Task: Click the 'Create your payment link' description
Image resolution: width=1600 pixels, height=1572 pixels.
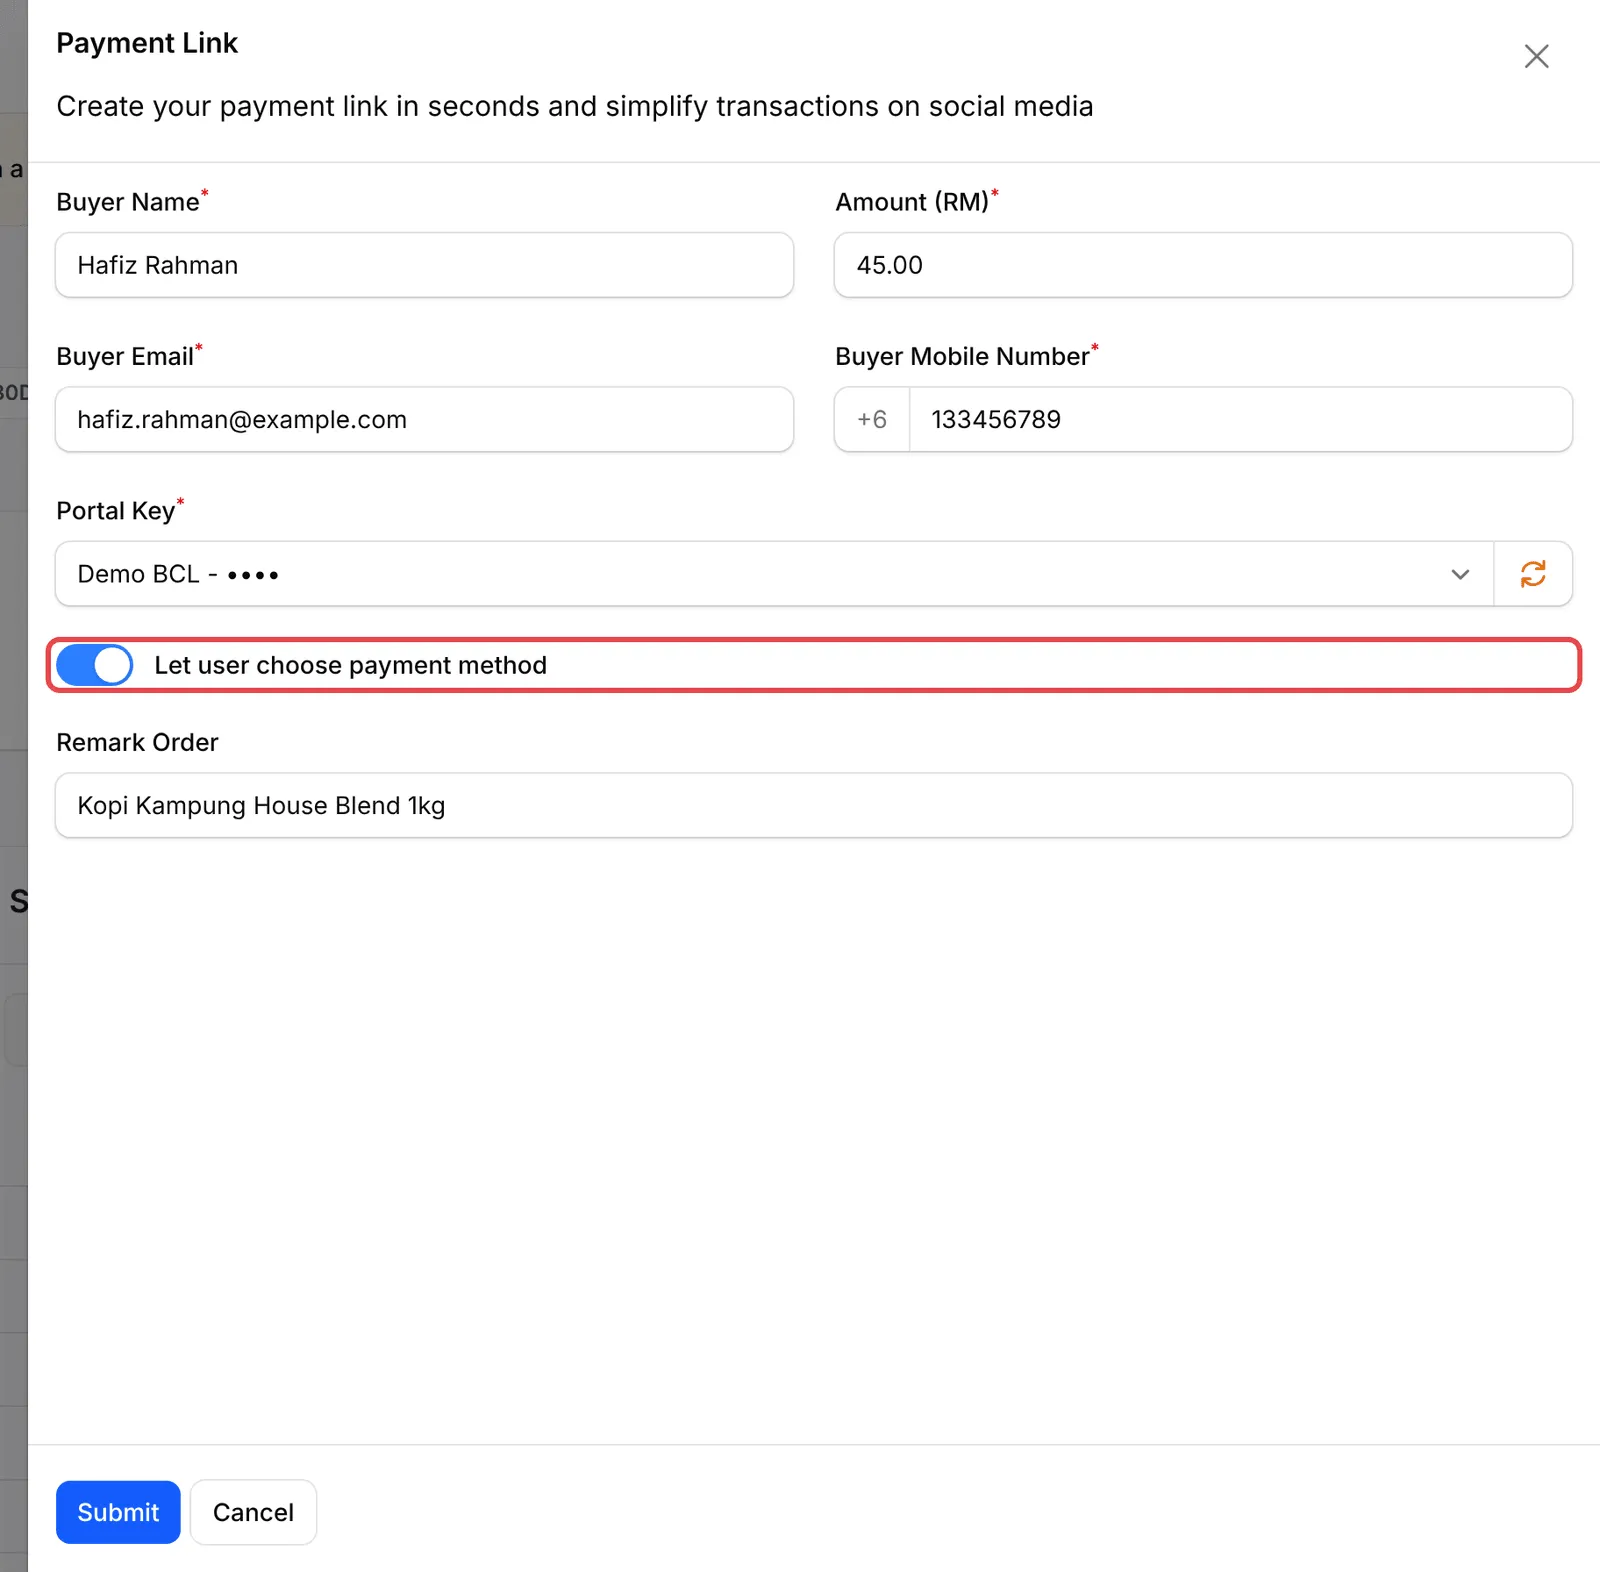Action: pos(575,106)
